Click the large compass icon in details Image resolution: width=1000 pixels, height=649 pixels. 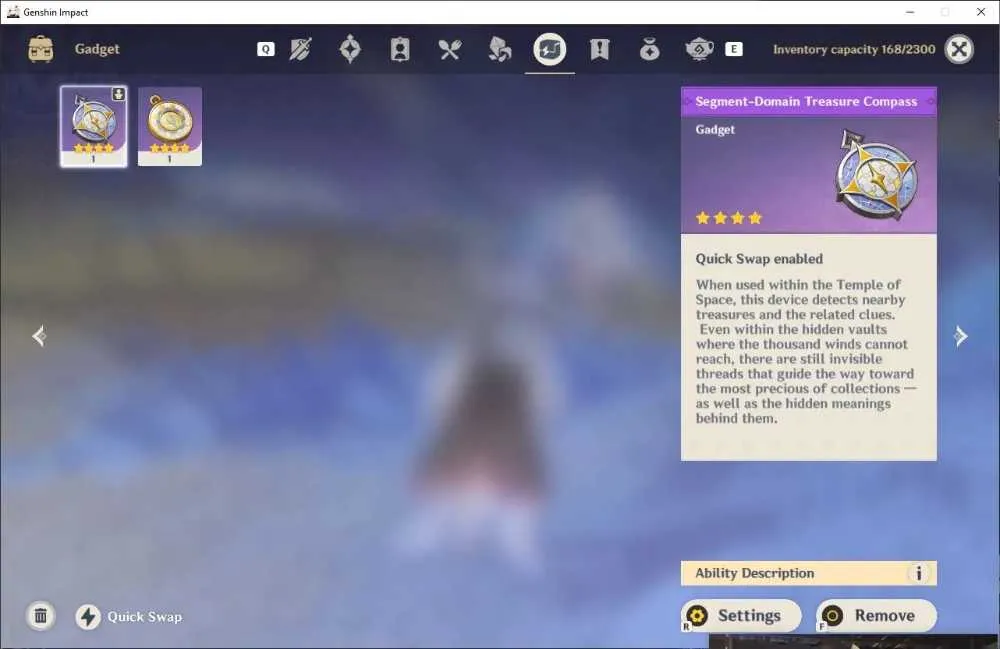876,175
